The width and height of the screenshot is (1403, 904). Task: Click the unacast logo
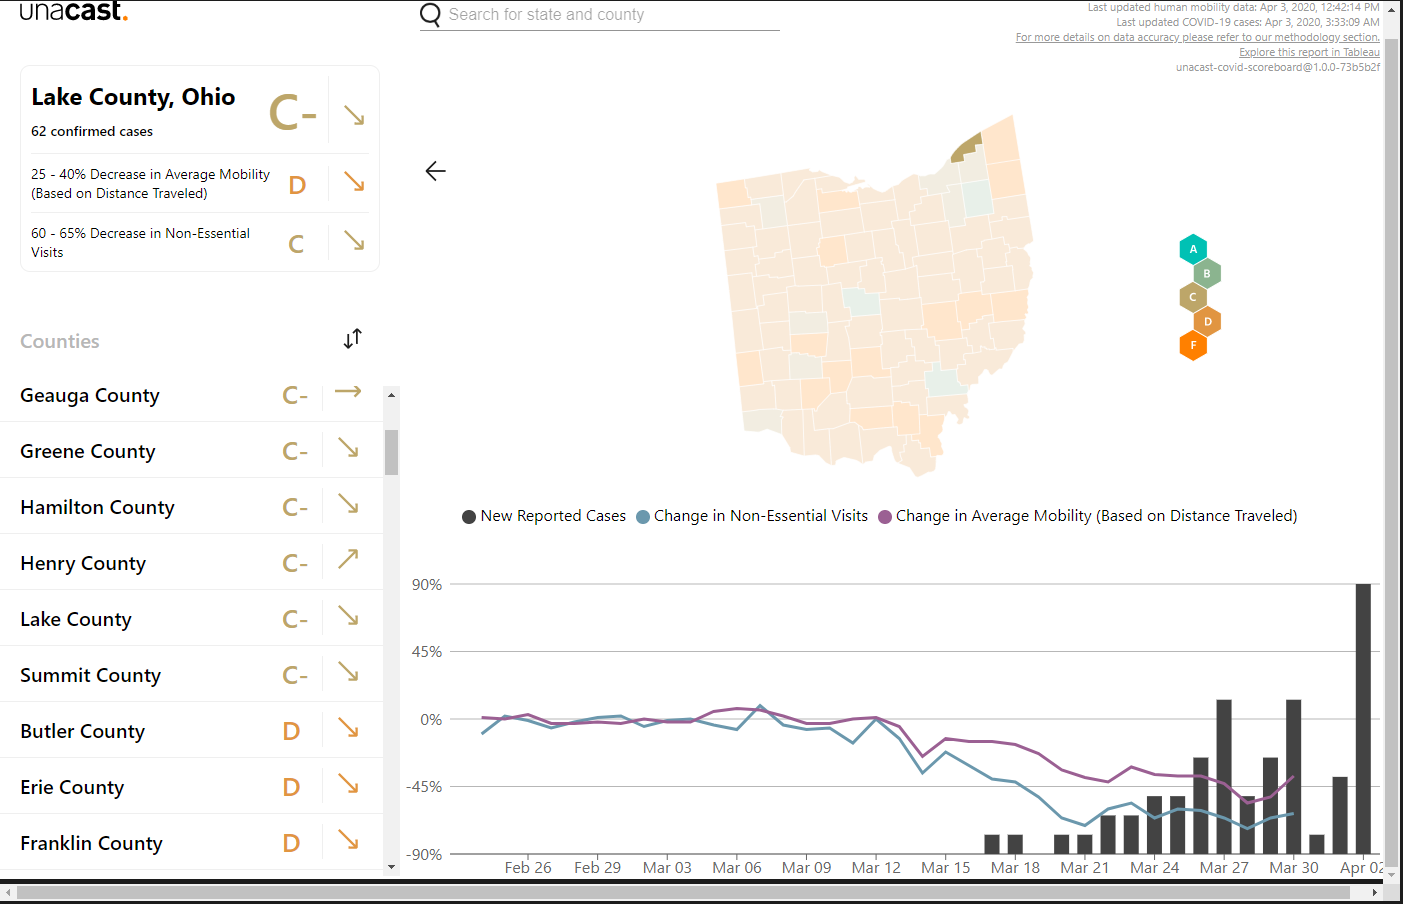[x=74, y=11]
